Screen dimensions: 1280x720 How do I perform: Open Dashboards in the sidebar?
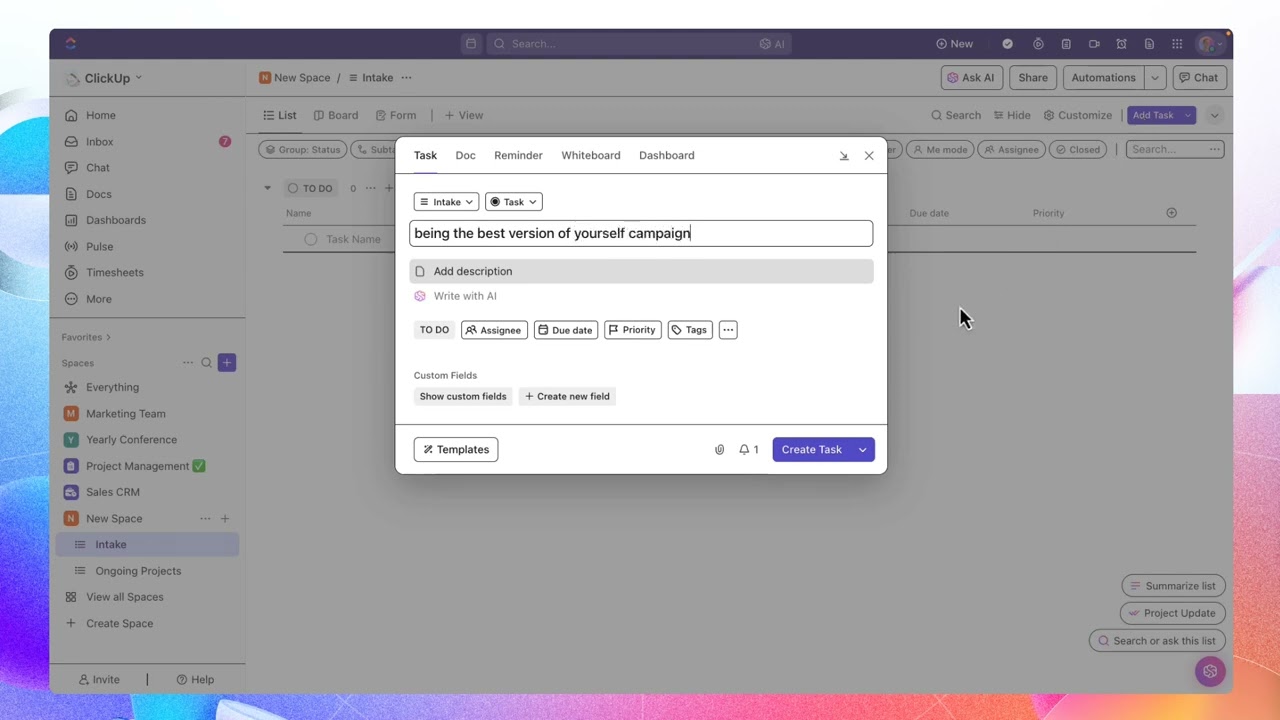point(115,220)
